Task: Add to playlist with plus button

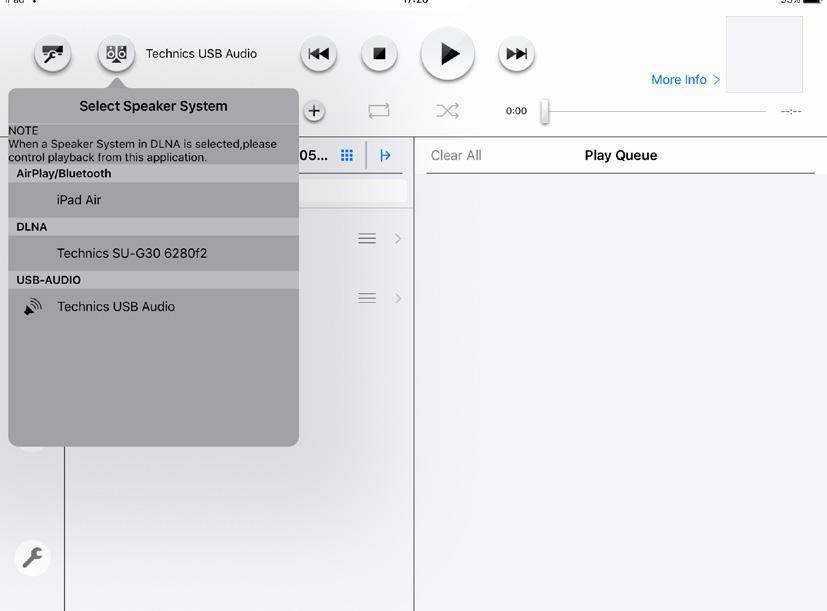Action: (314, 111)
